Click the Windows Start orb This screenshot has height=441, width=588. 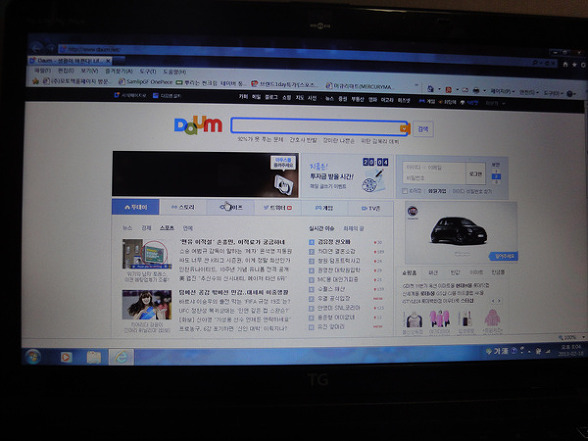coord(33,356)
